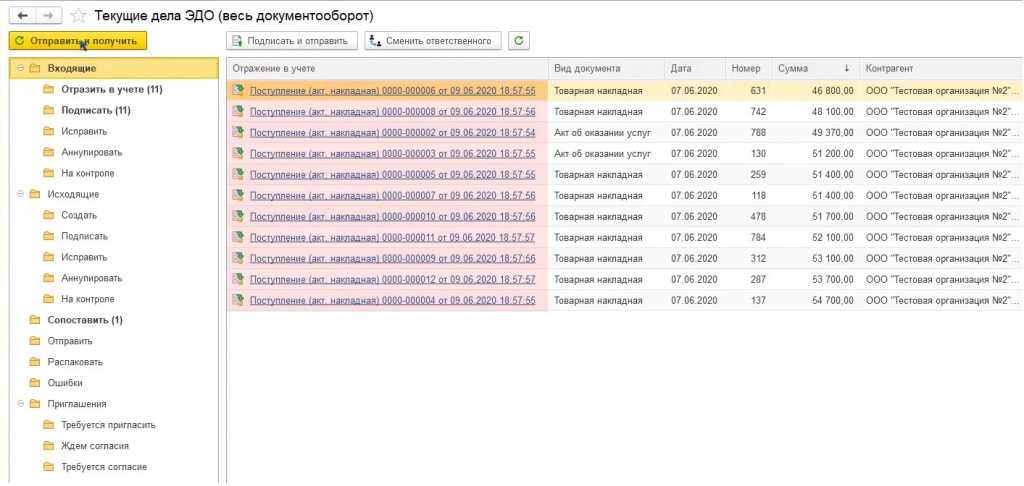Viewport: 1024px width, 486px height.
Task: Select sum cell 54 700,00
Action: tap(815, 300)
